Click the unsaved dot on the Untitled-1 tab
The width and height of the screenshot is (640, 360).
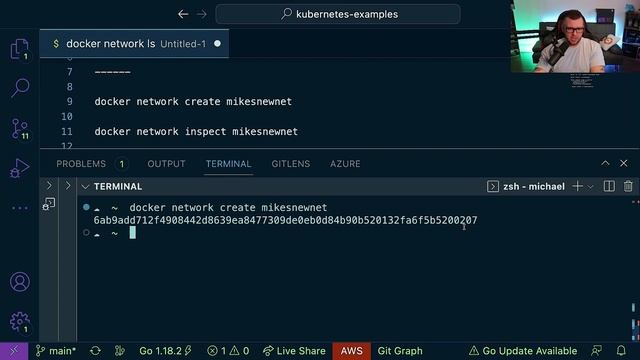(217, 43)
